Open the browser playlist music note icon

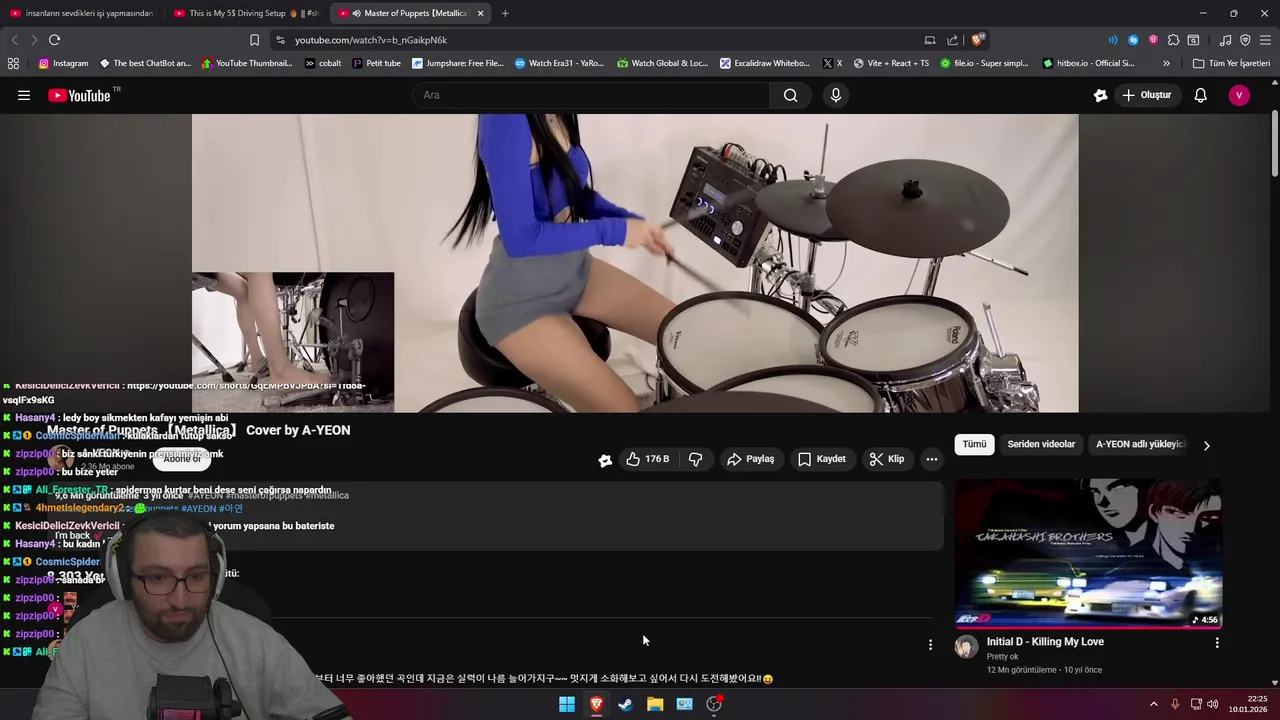tap(1225, 40)
